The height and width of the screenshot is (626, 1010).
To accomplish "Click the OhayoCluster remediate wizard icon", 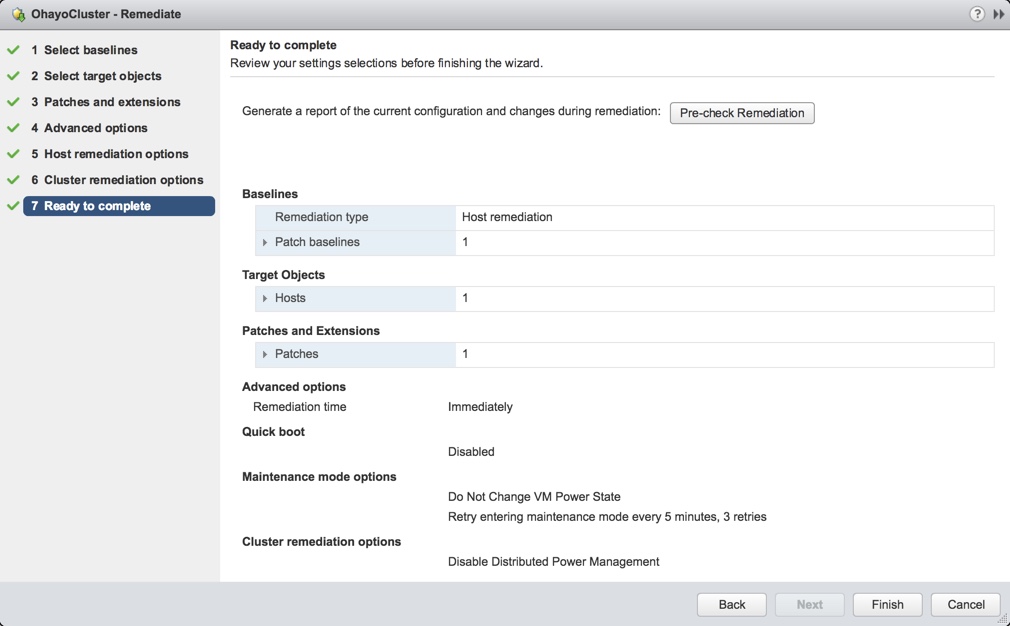I will (18, 15).
